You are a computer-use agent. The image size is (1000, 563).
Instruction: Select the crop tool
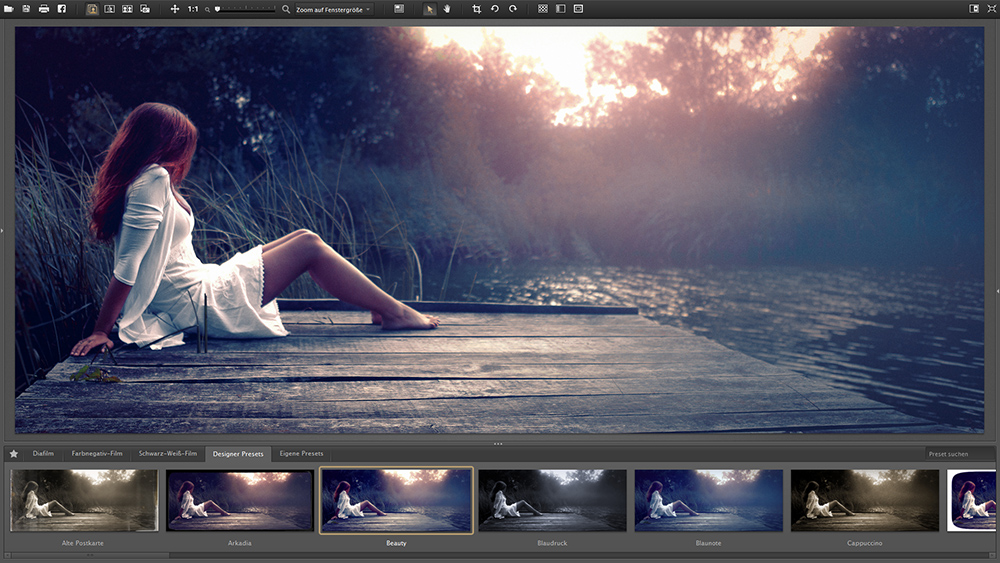coord(477,9)
